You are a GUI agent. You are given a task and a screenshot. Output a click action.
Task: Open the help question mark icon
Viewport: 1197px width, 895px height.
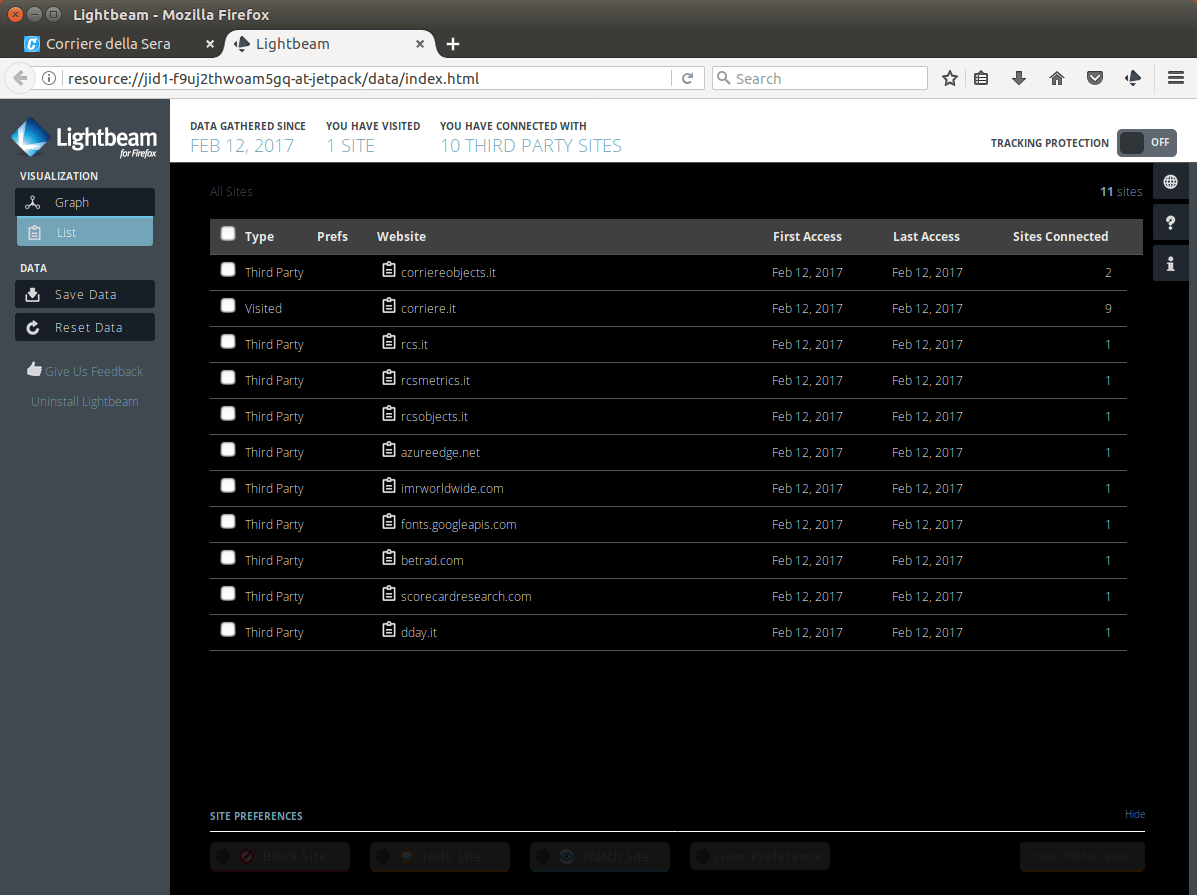(1170, 222)
